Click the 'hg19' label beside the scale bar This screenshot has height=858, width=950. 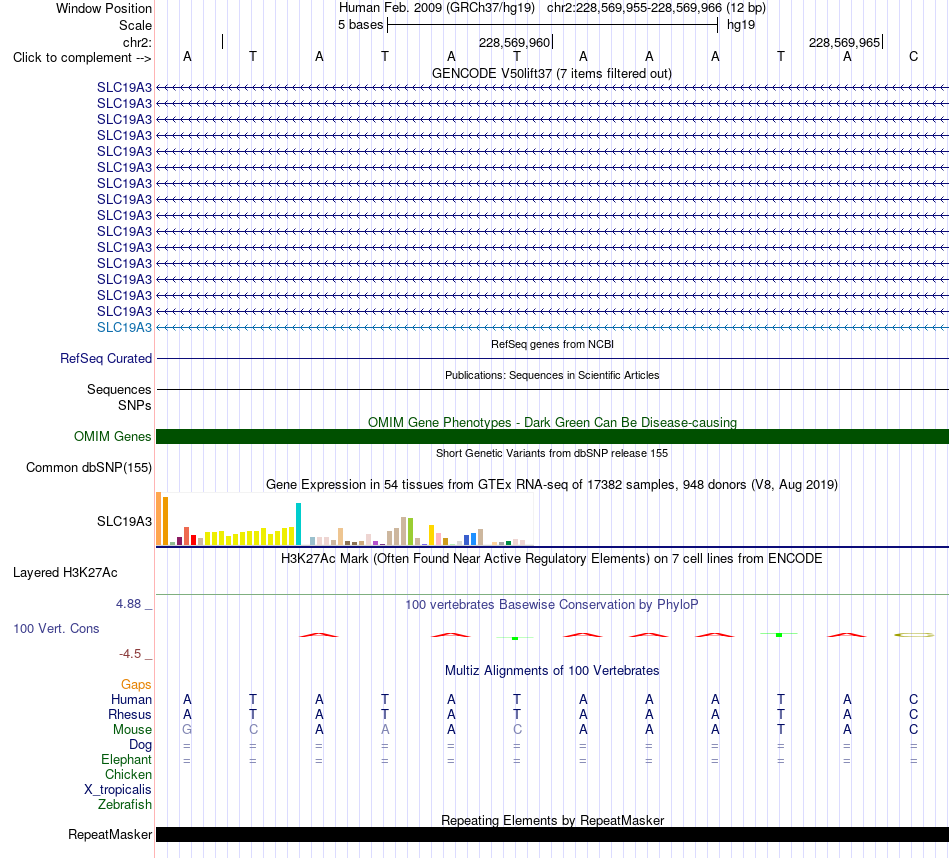[741, 25]
